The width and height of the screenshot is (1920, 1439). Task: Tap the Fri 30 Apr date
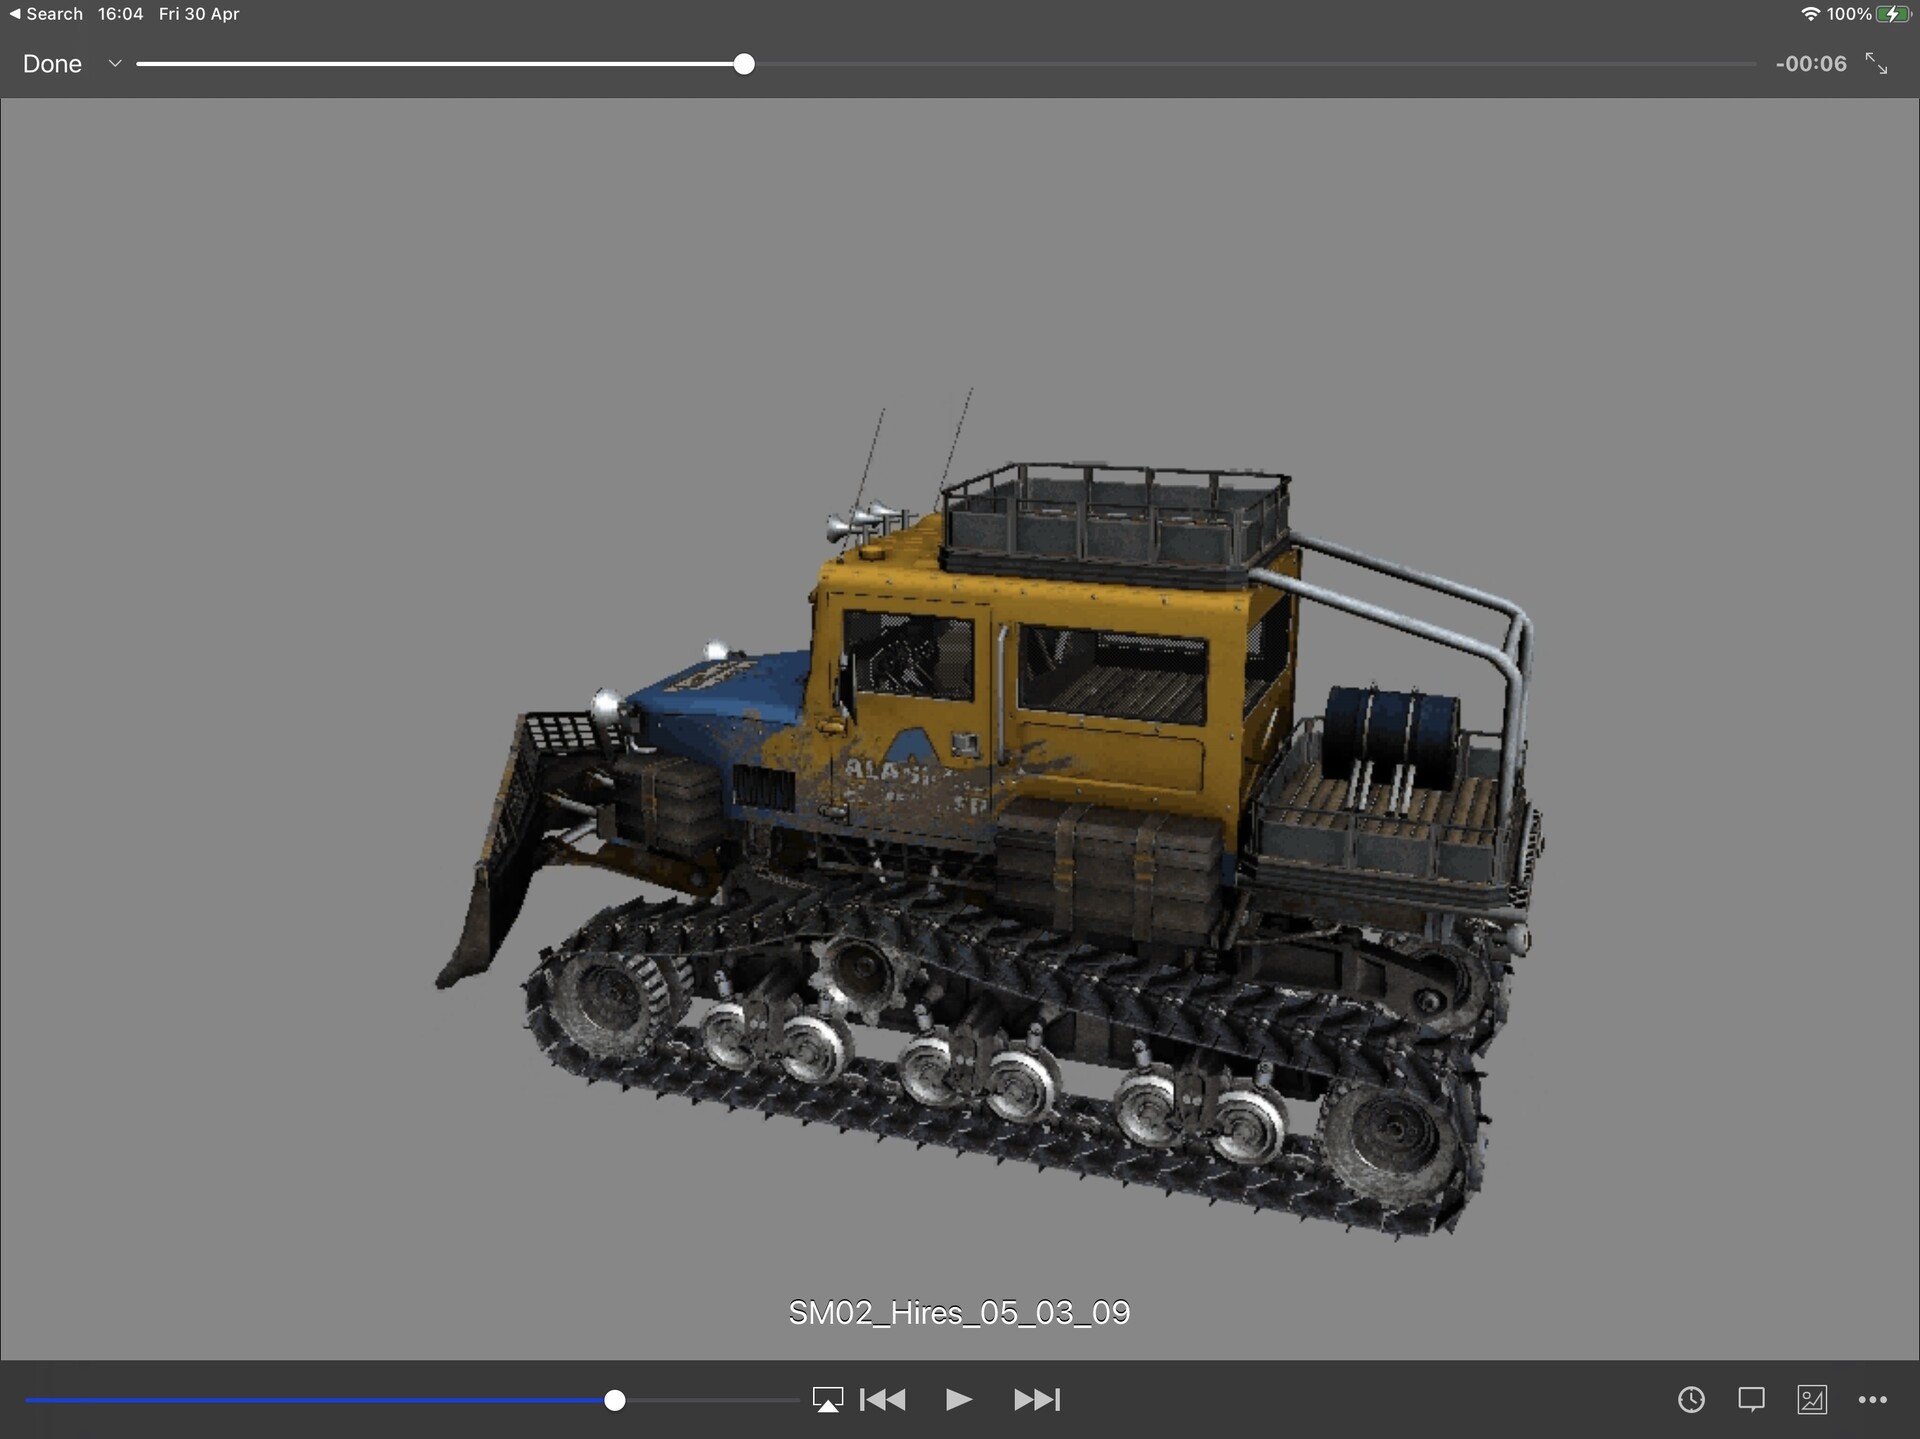pos(198,14)
